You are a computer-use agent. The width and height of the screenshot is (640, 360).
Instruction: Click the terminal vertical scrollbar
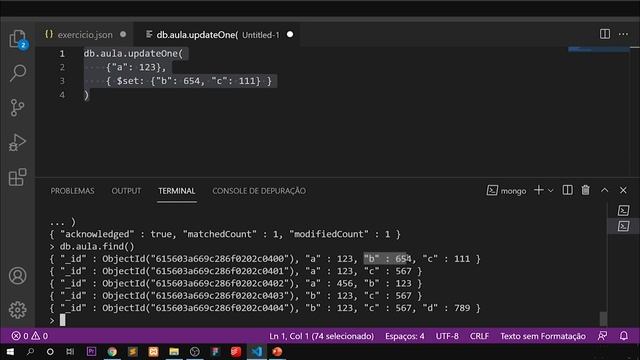click(603, 319)
